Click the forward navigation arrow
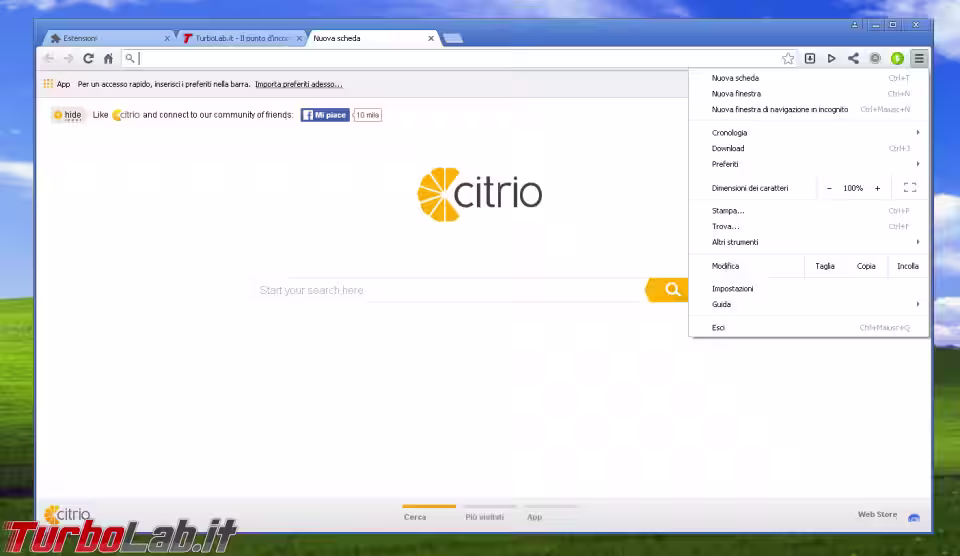The width and height of the screenshot is (960, 556). [69, 58]
